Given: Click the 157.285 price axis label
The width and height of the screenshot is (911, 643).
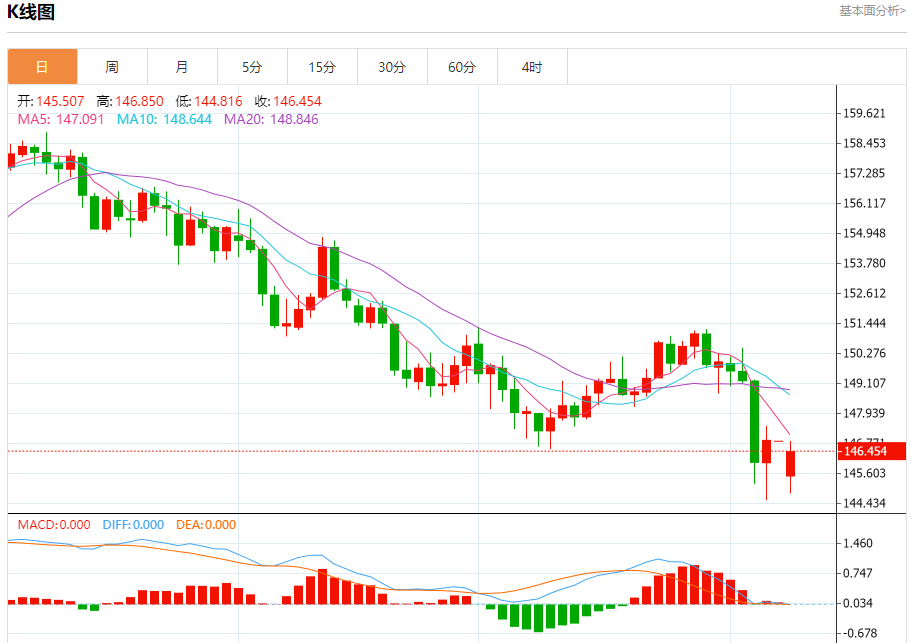Looking at the screenshot, I should (x=865, y=173).
